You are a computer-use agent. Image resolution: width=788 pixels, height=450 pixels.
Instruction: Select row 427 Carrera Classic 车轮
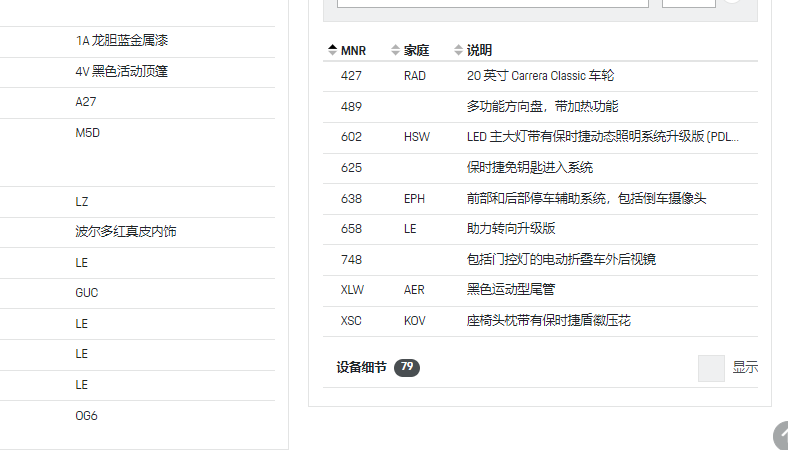[x=540, y=76]
